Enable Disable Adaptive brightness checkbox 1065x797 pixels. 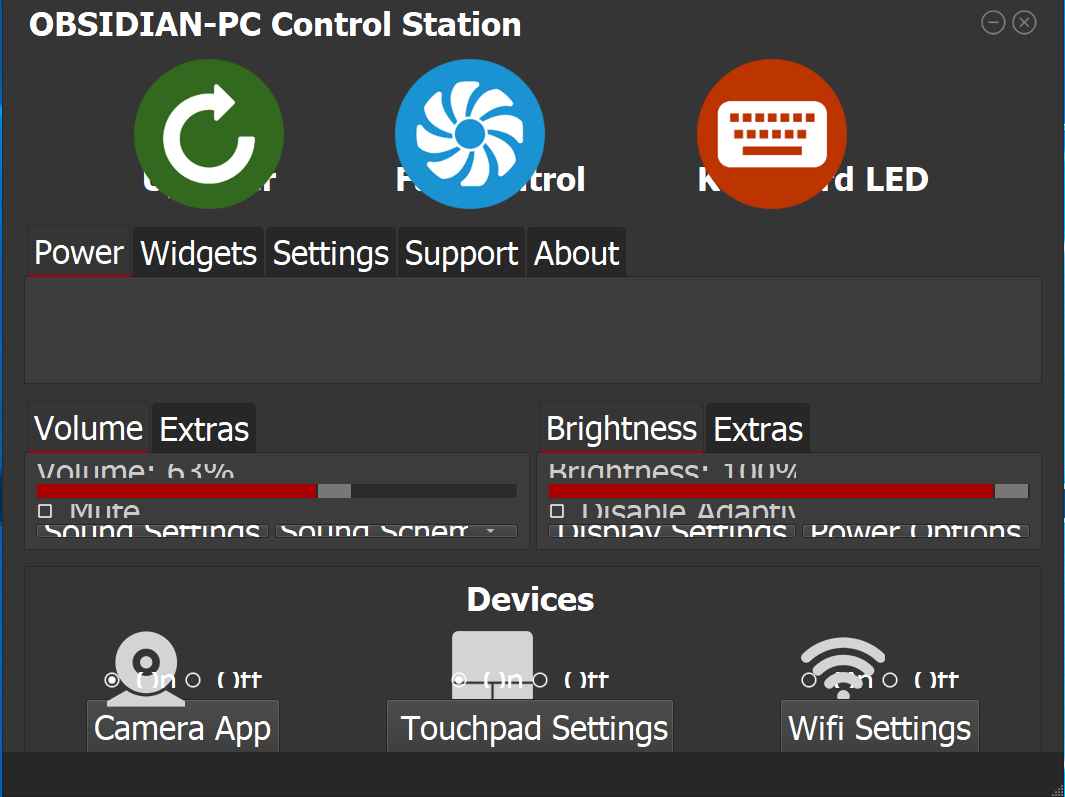pyautogui.click(x=557, y=510)
